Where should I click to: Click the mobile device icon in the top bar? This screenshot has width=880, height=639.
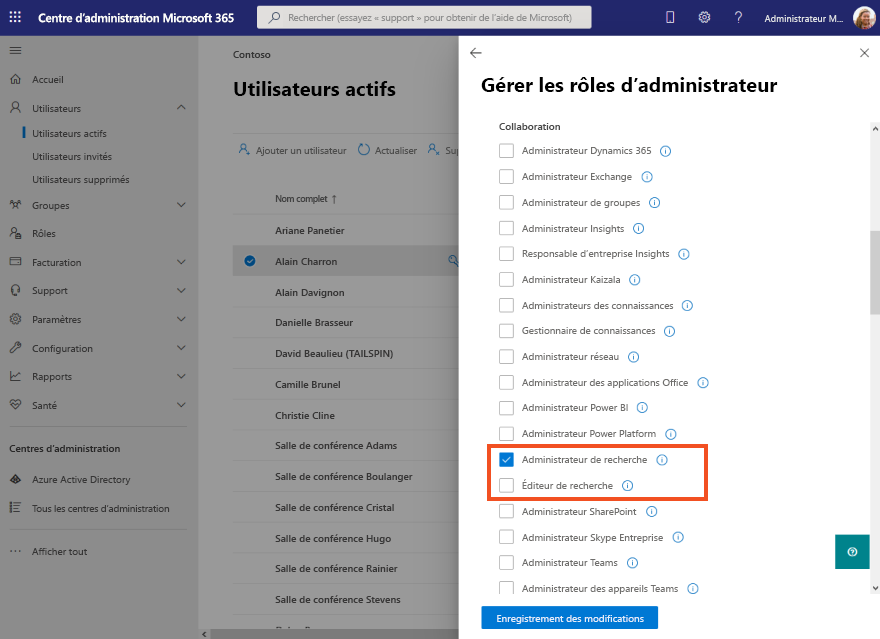669,17
